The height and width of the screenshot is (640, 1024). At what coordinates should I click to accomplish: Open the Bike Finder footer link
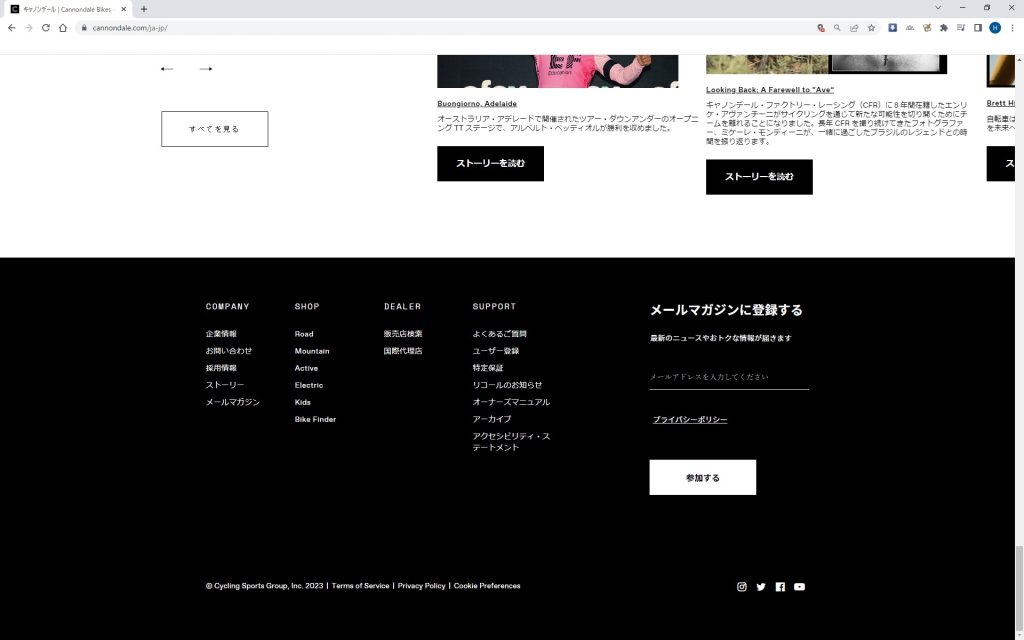coord(315,420)
